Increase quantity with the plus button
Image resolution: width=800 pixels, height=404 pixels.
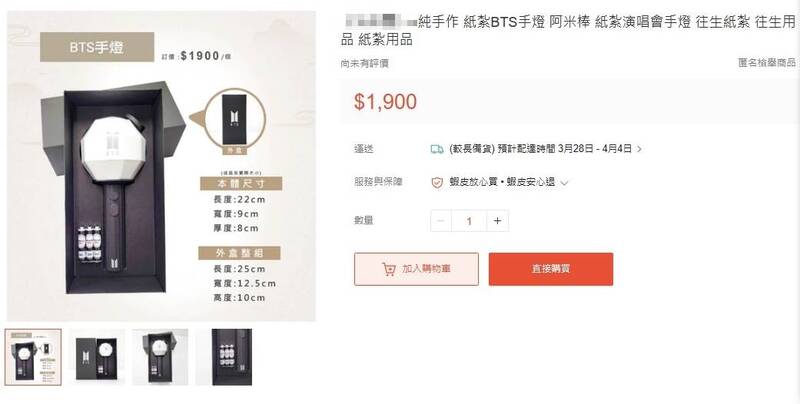[x=497, y=221]
